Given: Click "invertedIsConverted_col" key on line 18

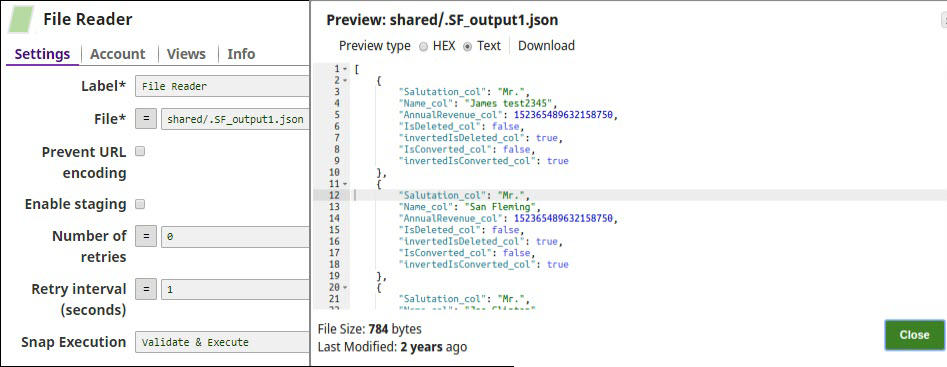Looking at the screenshot, I should (x=467, y=264).
